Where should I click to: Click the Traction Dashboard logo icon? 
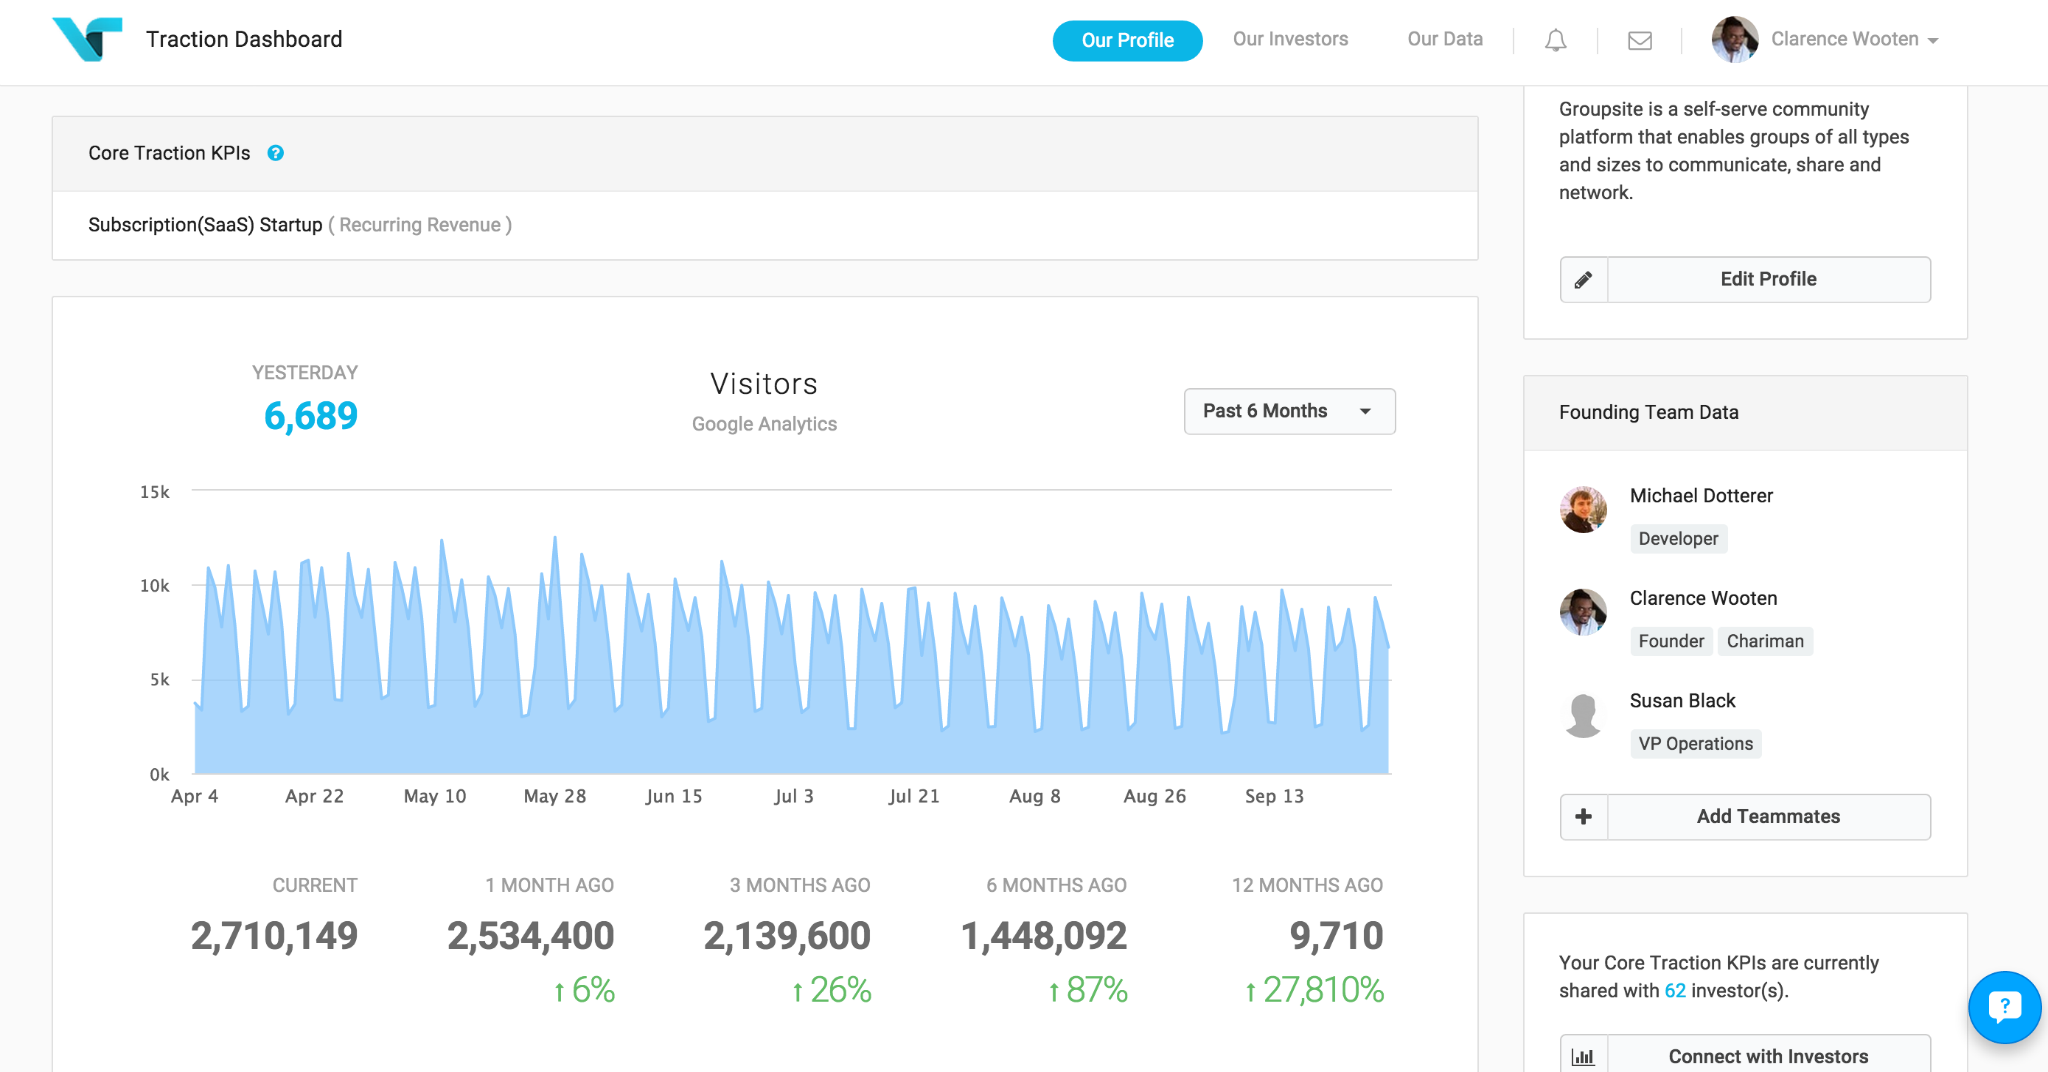point(87,39)
